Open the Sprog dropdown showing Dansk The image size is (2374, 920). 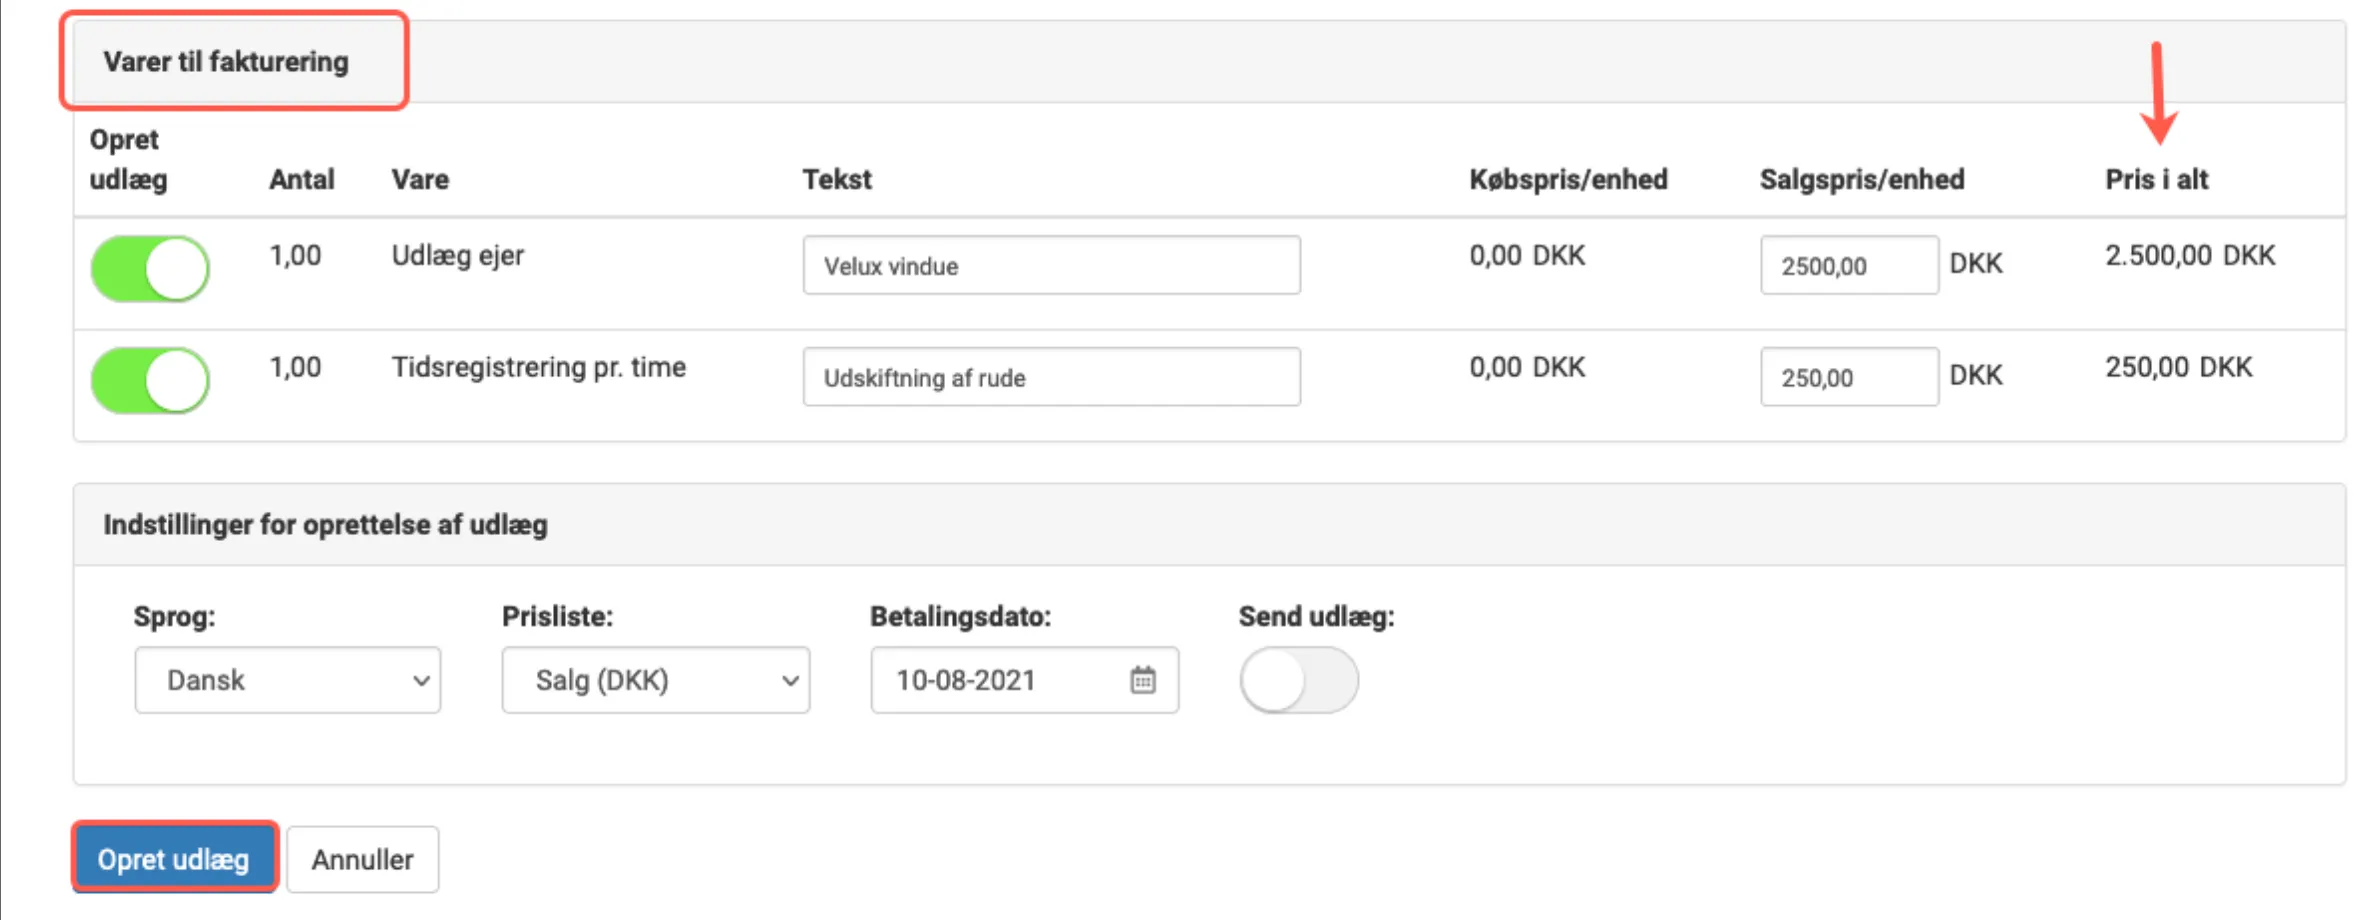288,680
